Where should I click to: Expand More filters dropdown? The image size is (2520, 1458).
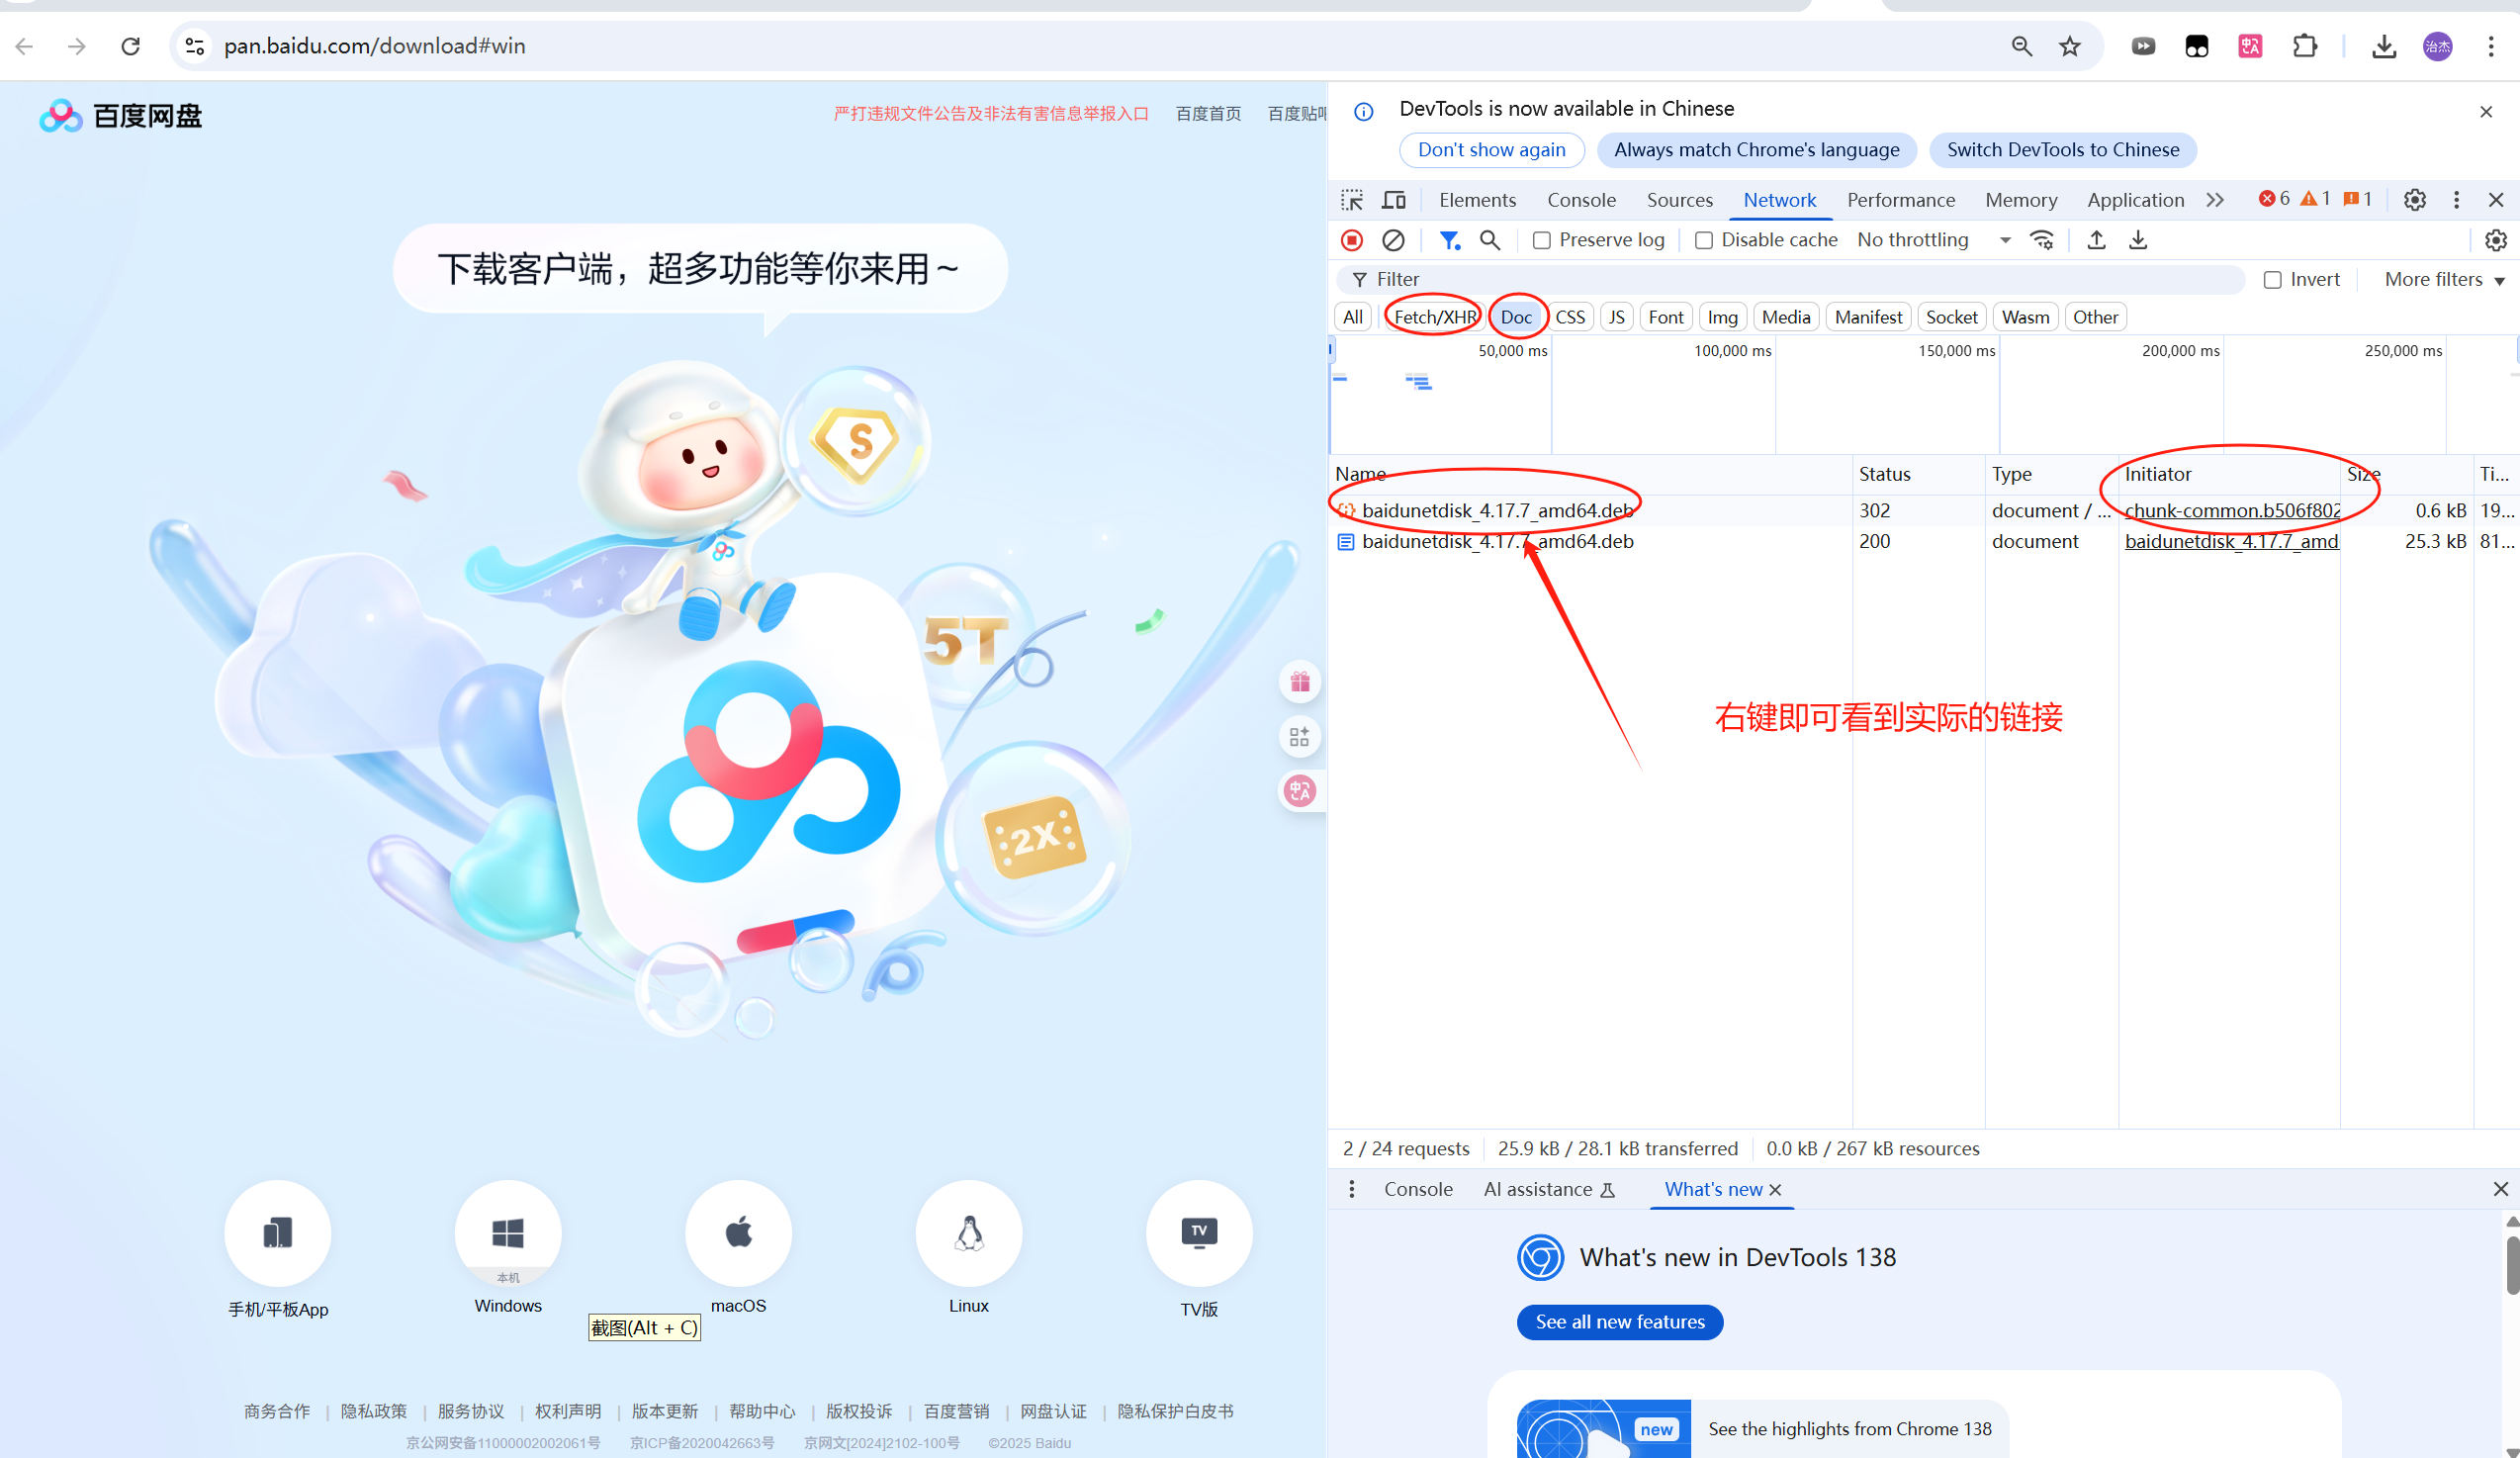coord(2444,280)
